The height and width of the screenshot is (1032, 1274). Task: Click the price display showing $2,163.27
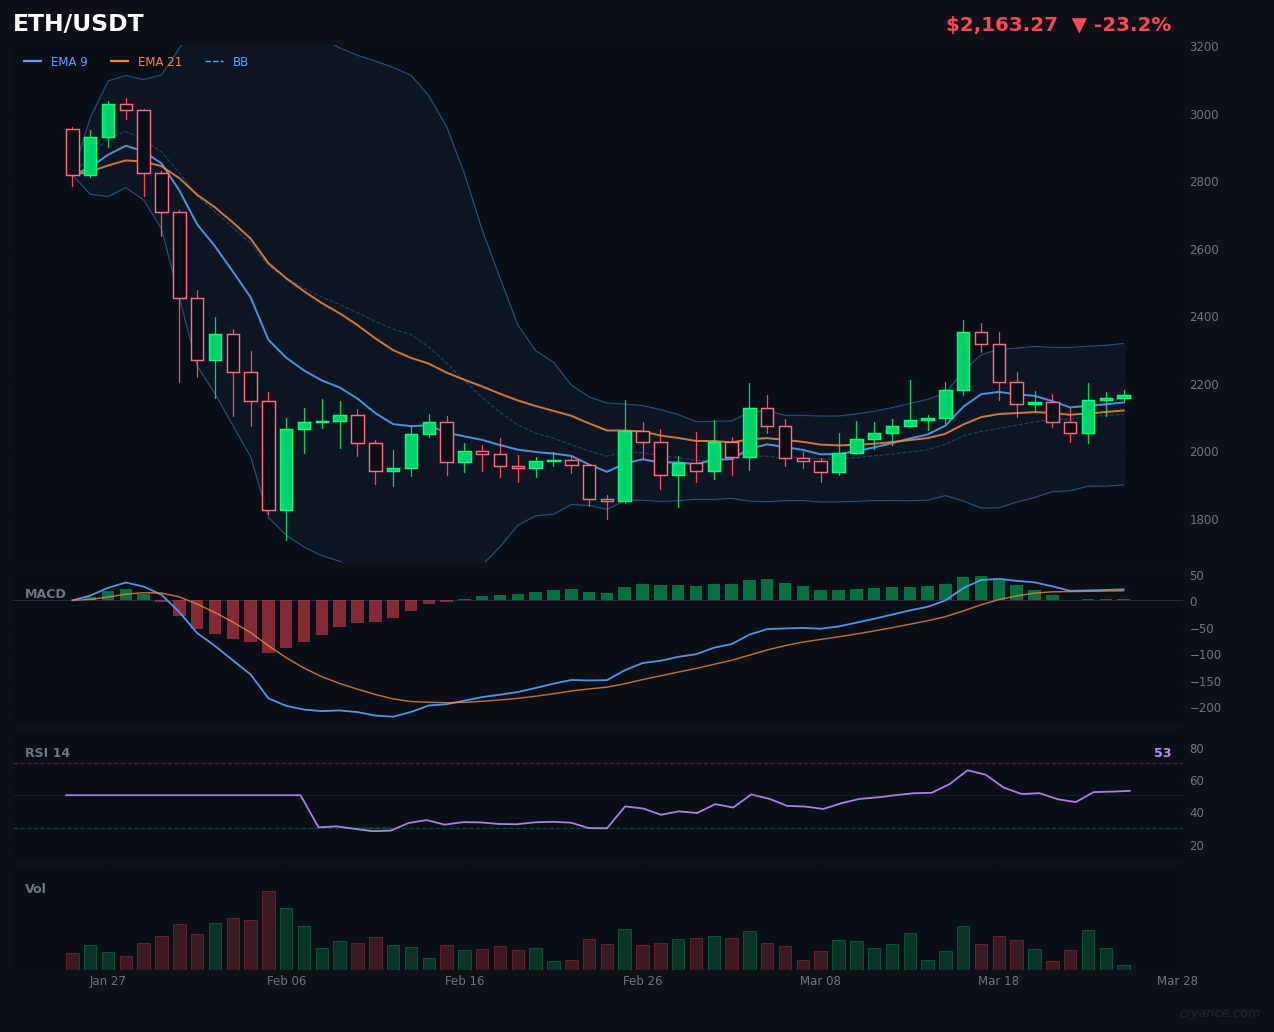click(x=1001, y=24)
